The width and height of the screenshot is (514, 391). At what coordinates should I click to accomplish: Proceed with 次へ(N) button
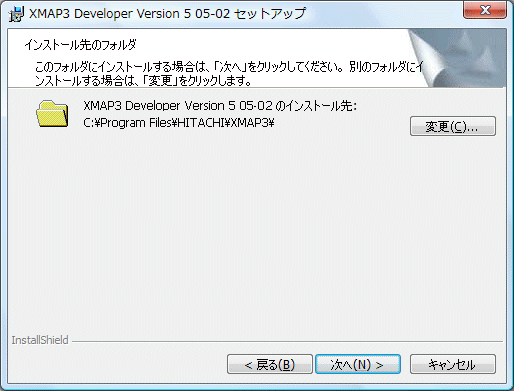click(358, 364)
